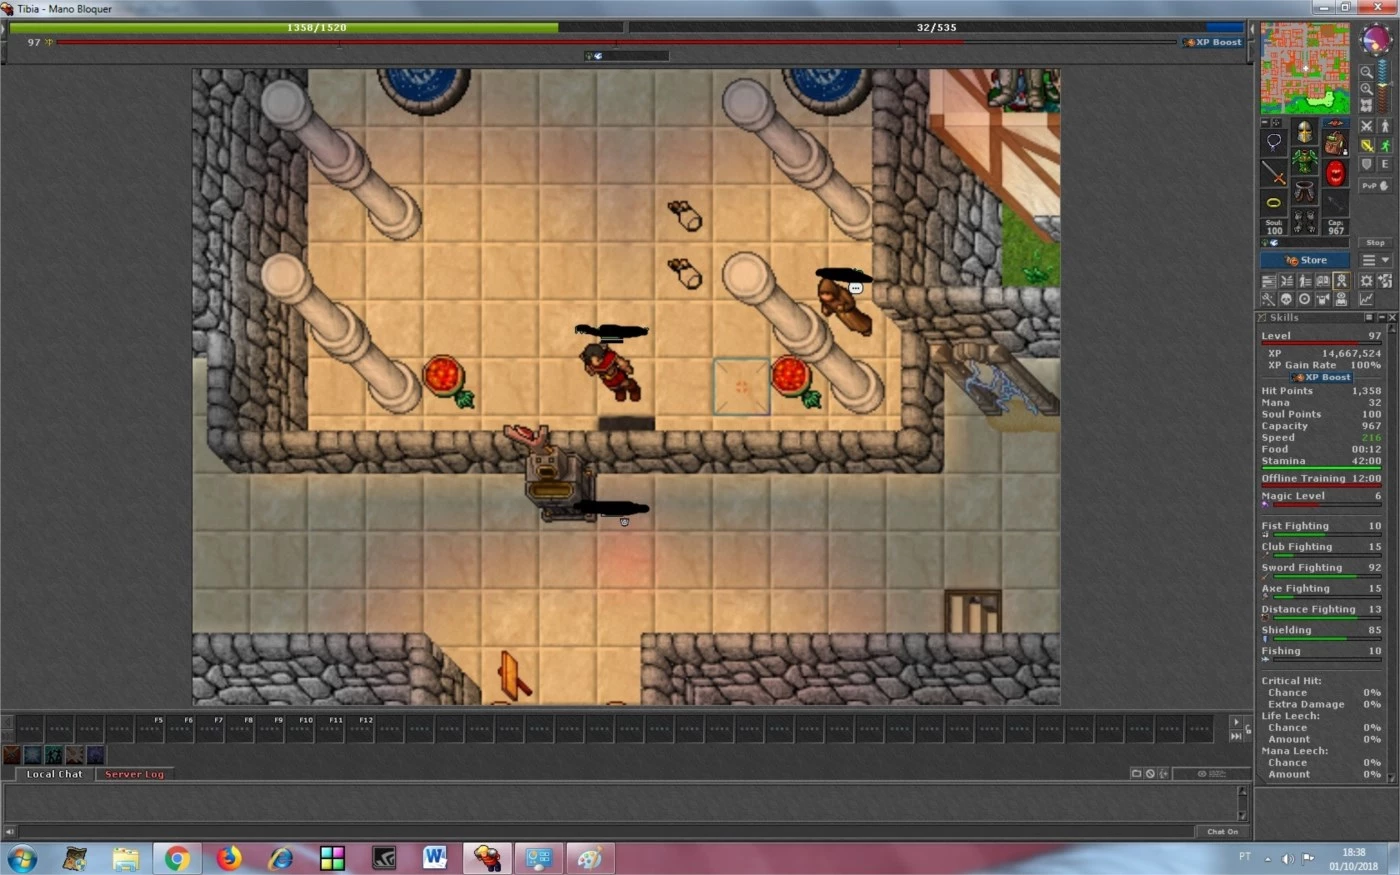Open Google Chrome from taskbar
Screen dimensions: 1400x875
pyautogui.click(x=177, y=858)
